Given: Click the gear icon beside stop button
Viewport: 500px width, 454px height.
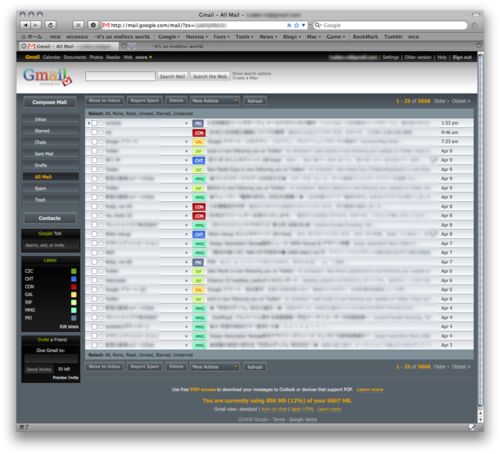Looking at the screenshot, I should coord(93,25).
